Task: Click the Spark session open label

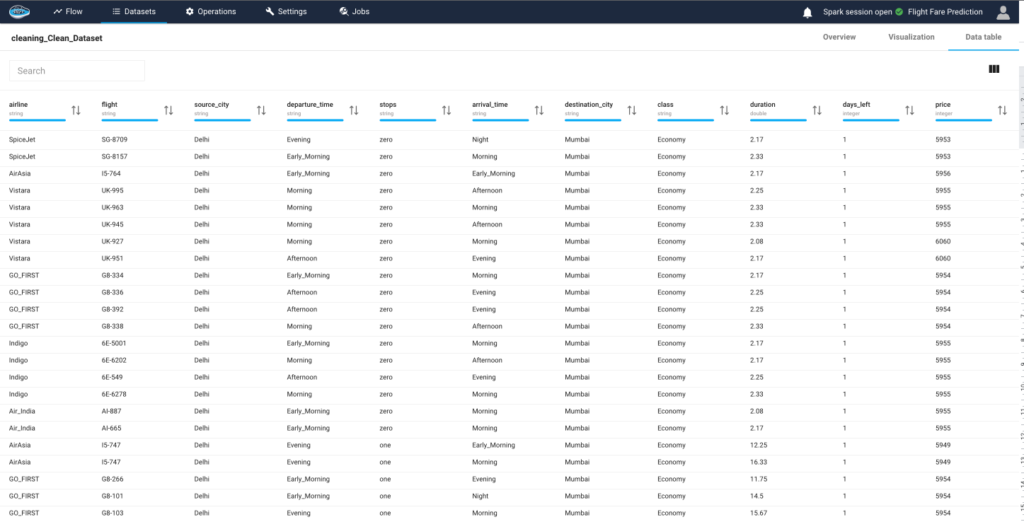Action: click(x=858, y=12)
